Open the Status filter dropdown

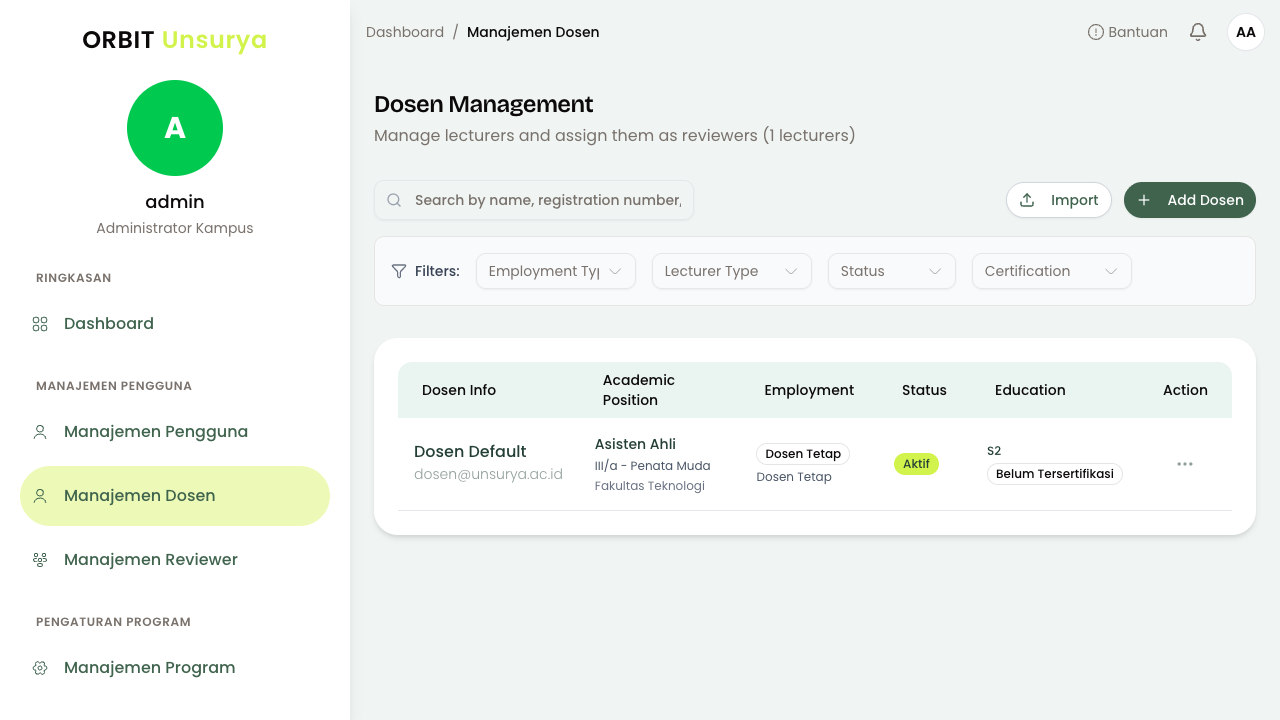point(892,271)
